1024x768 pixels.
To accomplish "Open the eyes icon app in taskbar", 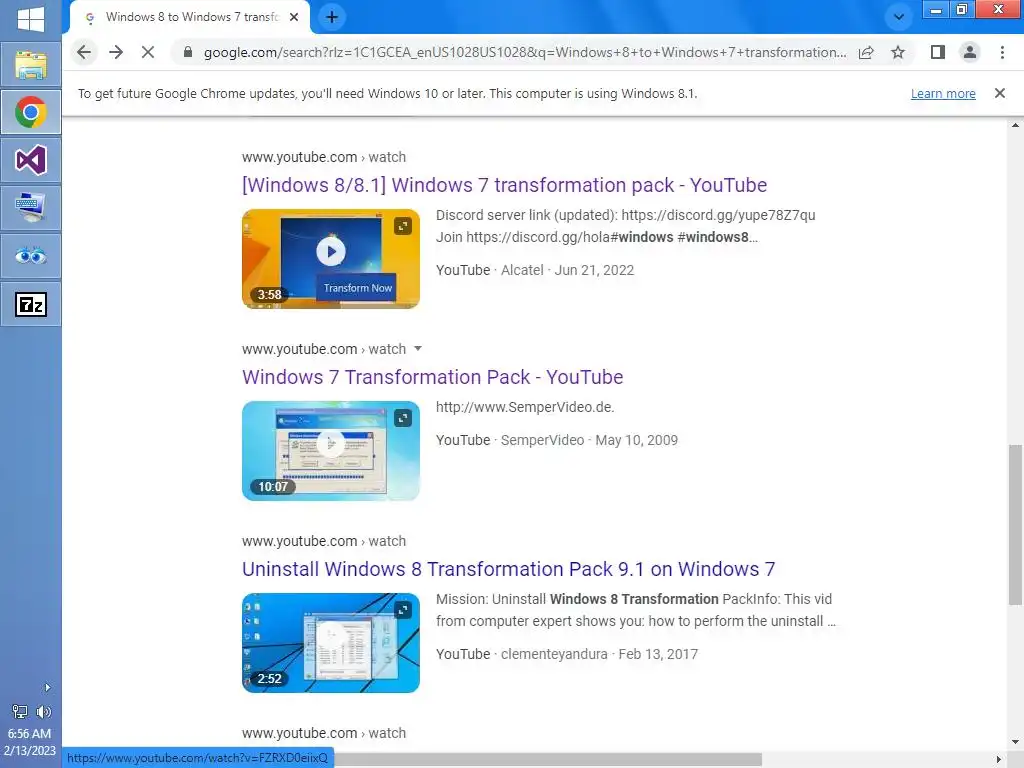I will (31, 256).
